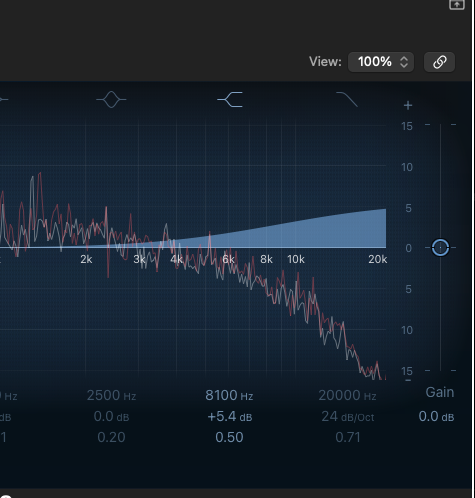Open the View 100% size dropdown

pyautogui.click(x=381, y=62)
